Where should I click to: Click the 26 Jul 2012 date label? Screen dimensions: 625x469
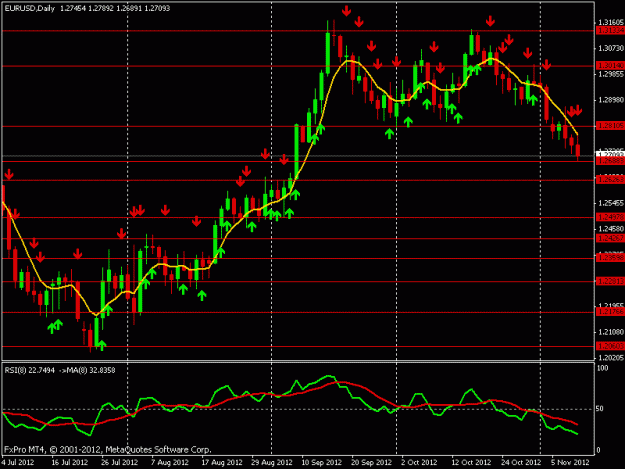point(120,462)
